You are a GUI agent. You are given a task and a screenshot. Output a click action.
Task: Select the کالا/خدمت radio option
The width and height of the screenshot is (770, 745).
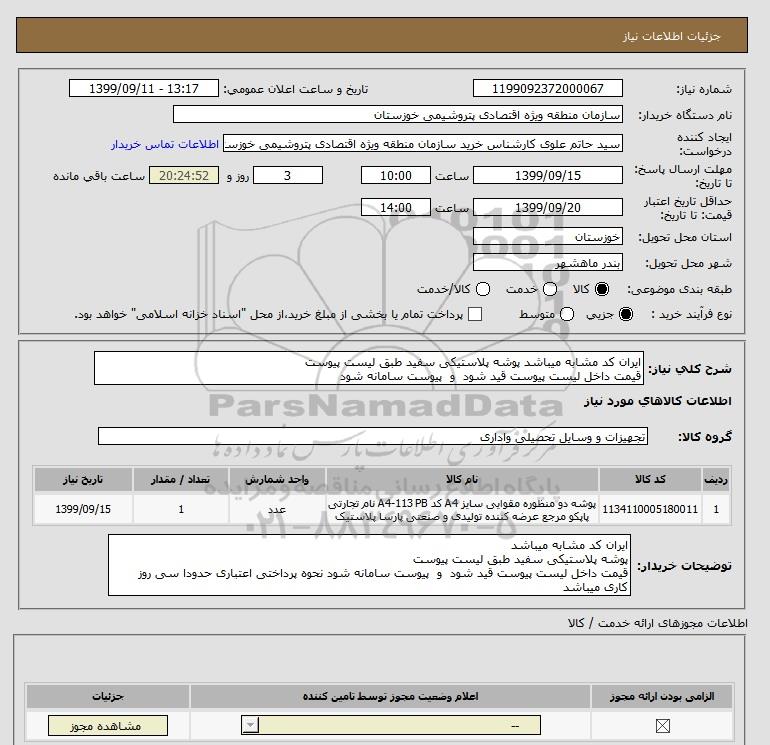pyautogui.click(x=483, y=289)
